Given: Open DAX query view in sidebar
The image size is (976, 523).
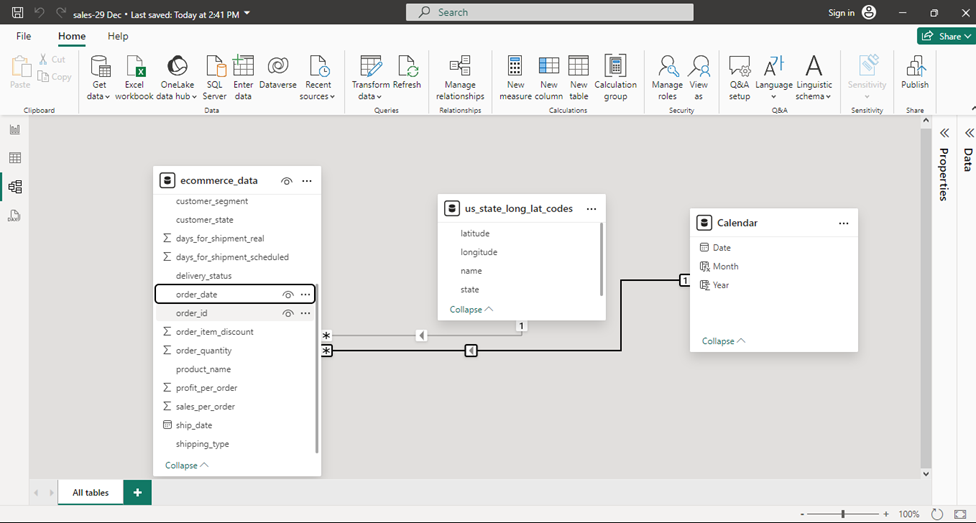Looking at the screenshot, I should click(x=15, y=216).
